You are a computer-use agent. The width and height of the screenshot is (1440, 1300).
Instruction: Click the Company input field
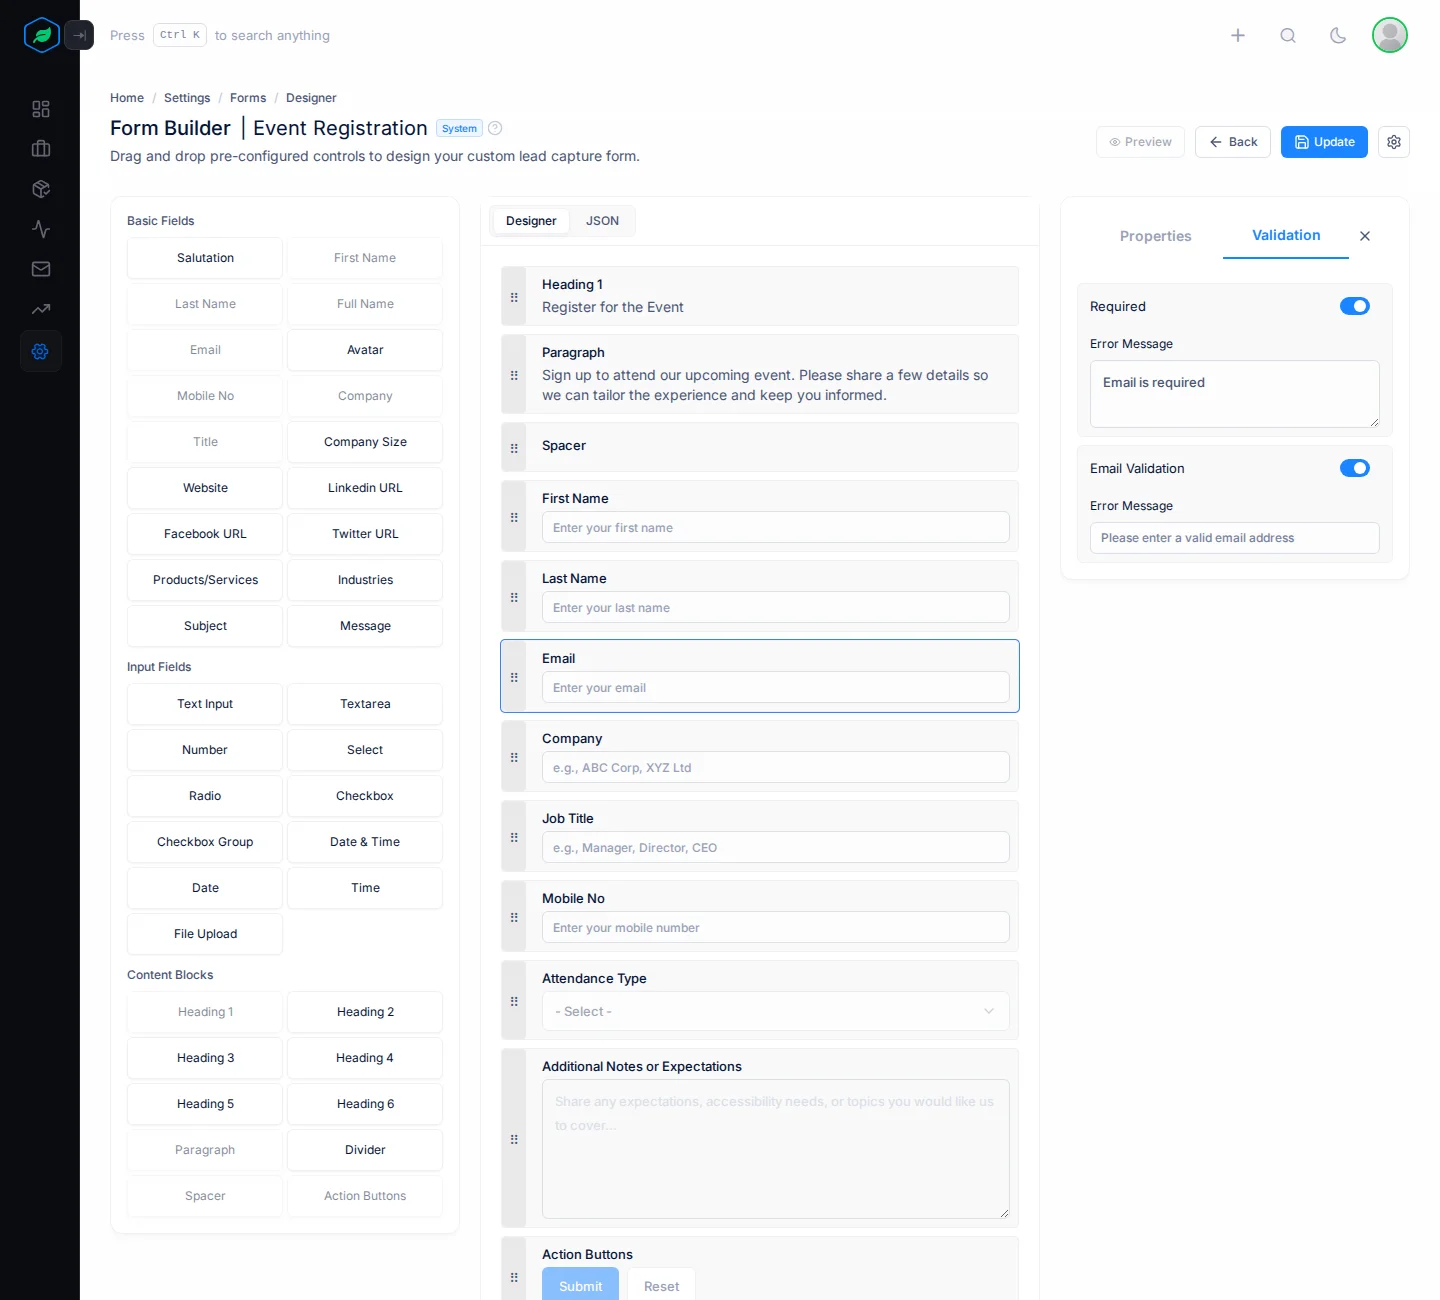[776, 767]
